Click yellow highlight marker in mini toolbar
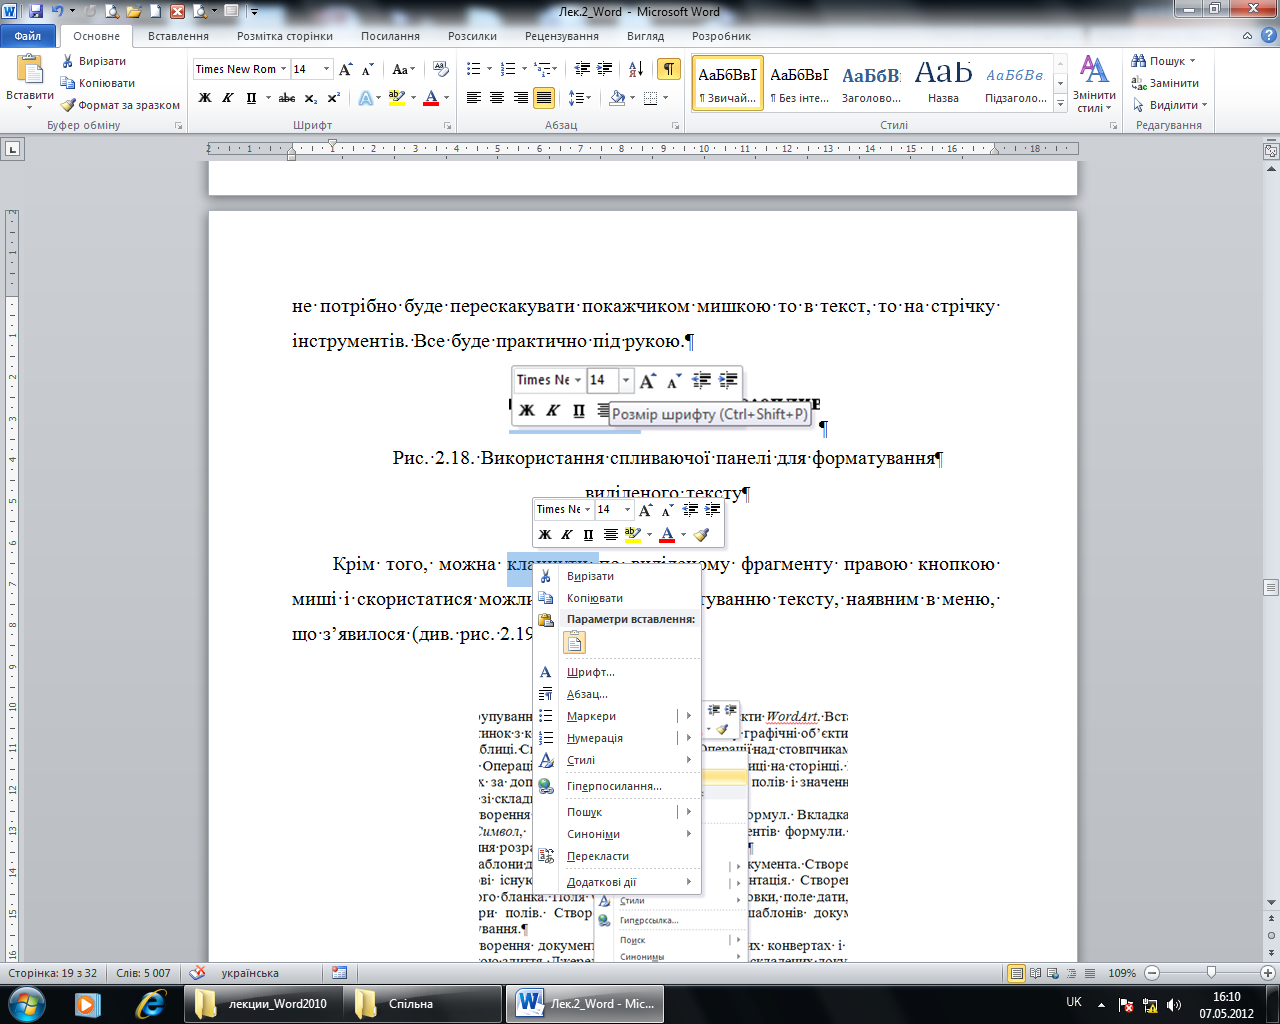This screenshot has width=1280, height=1024. click(x=632, y=535)
